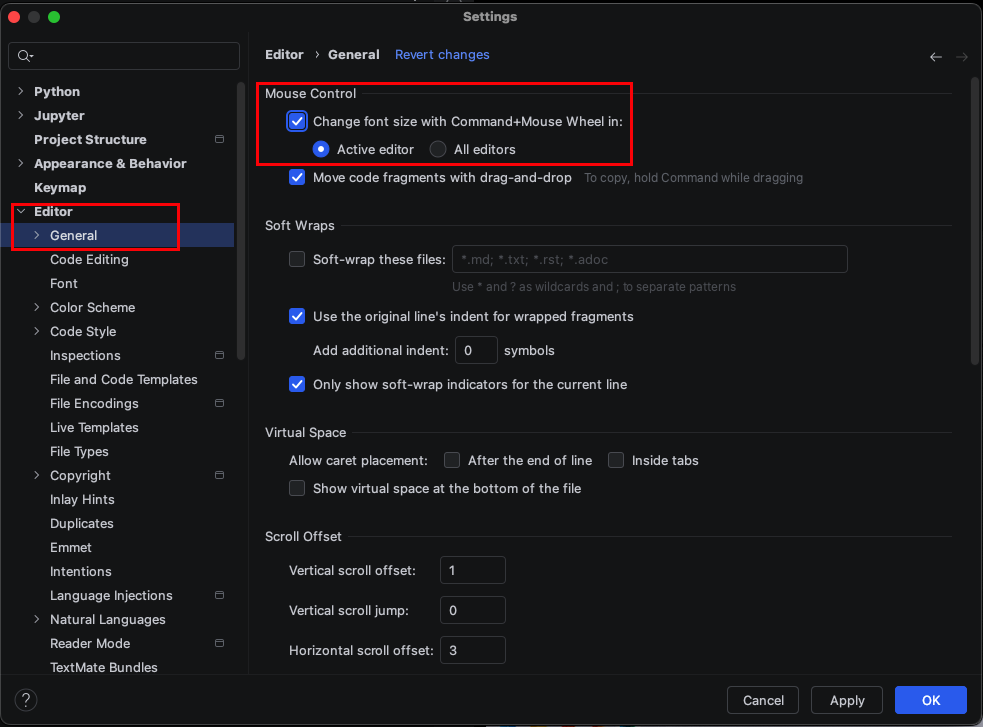
Task: Click the Apply button
Action: click(x=846, y=700)
